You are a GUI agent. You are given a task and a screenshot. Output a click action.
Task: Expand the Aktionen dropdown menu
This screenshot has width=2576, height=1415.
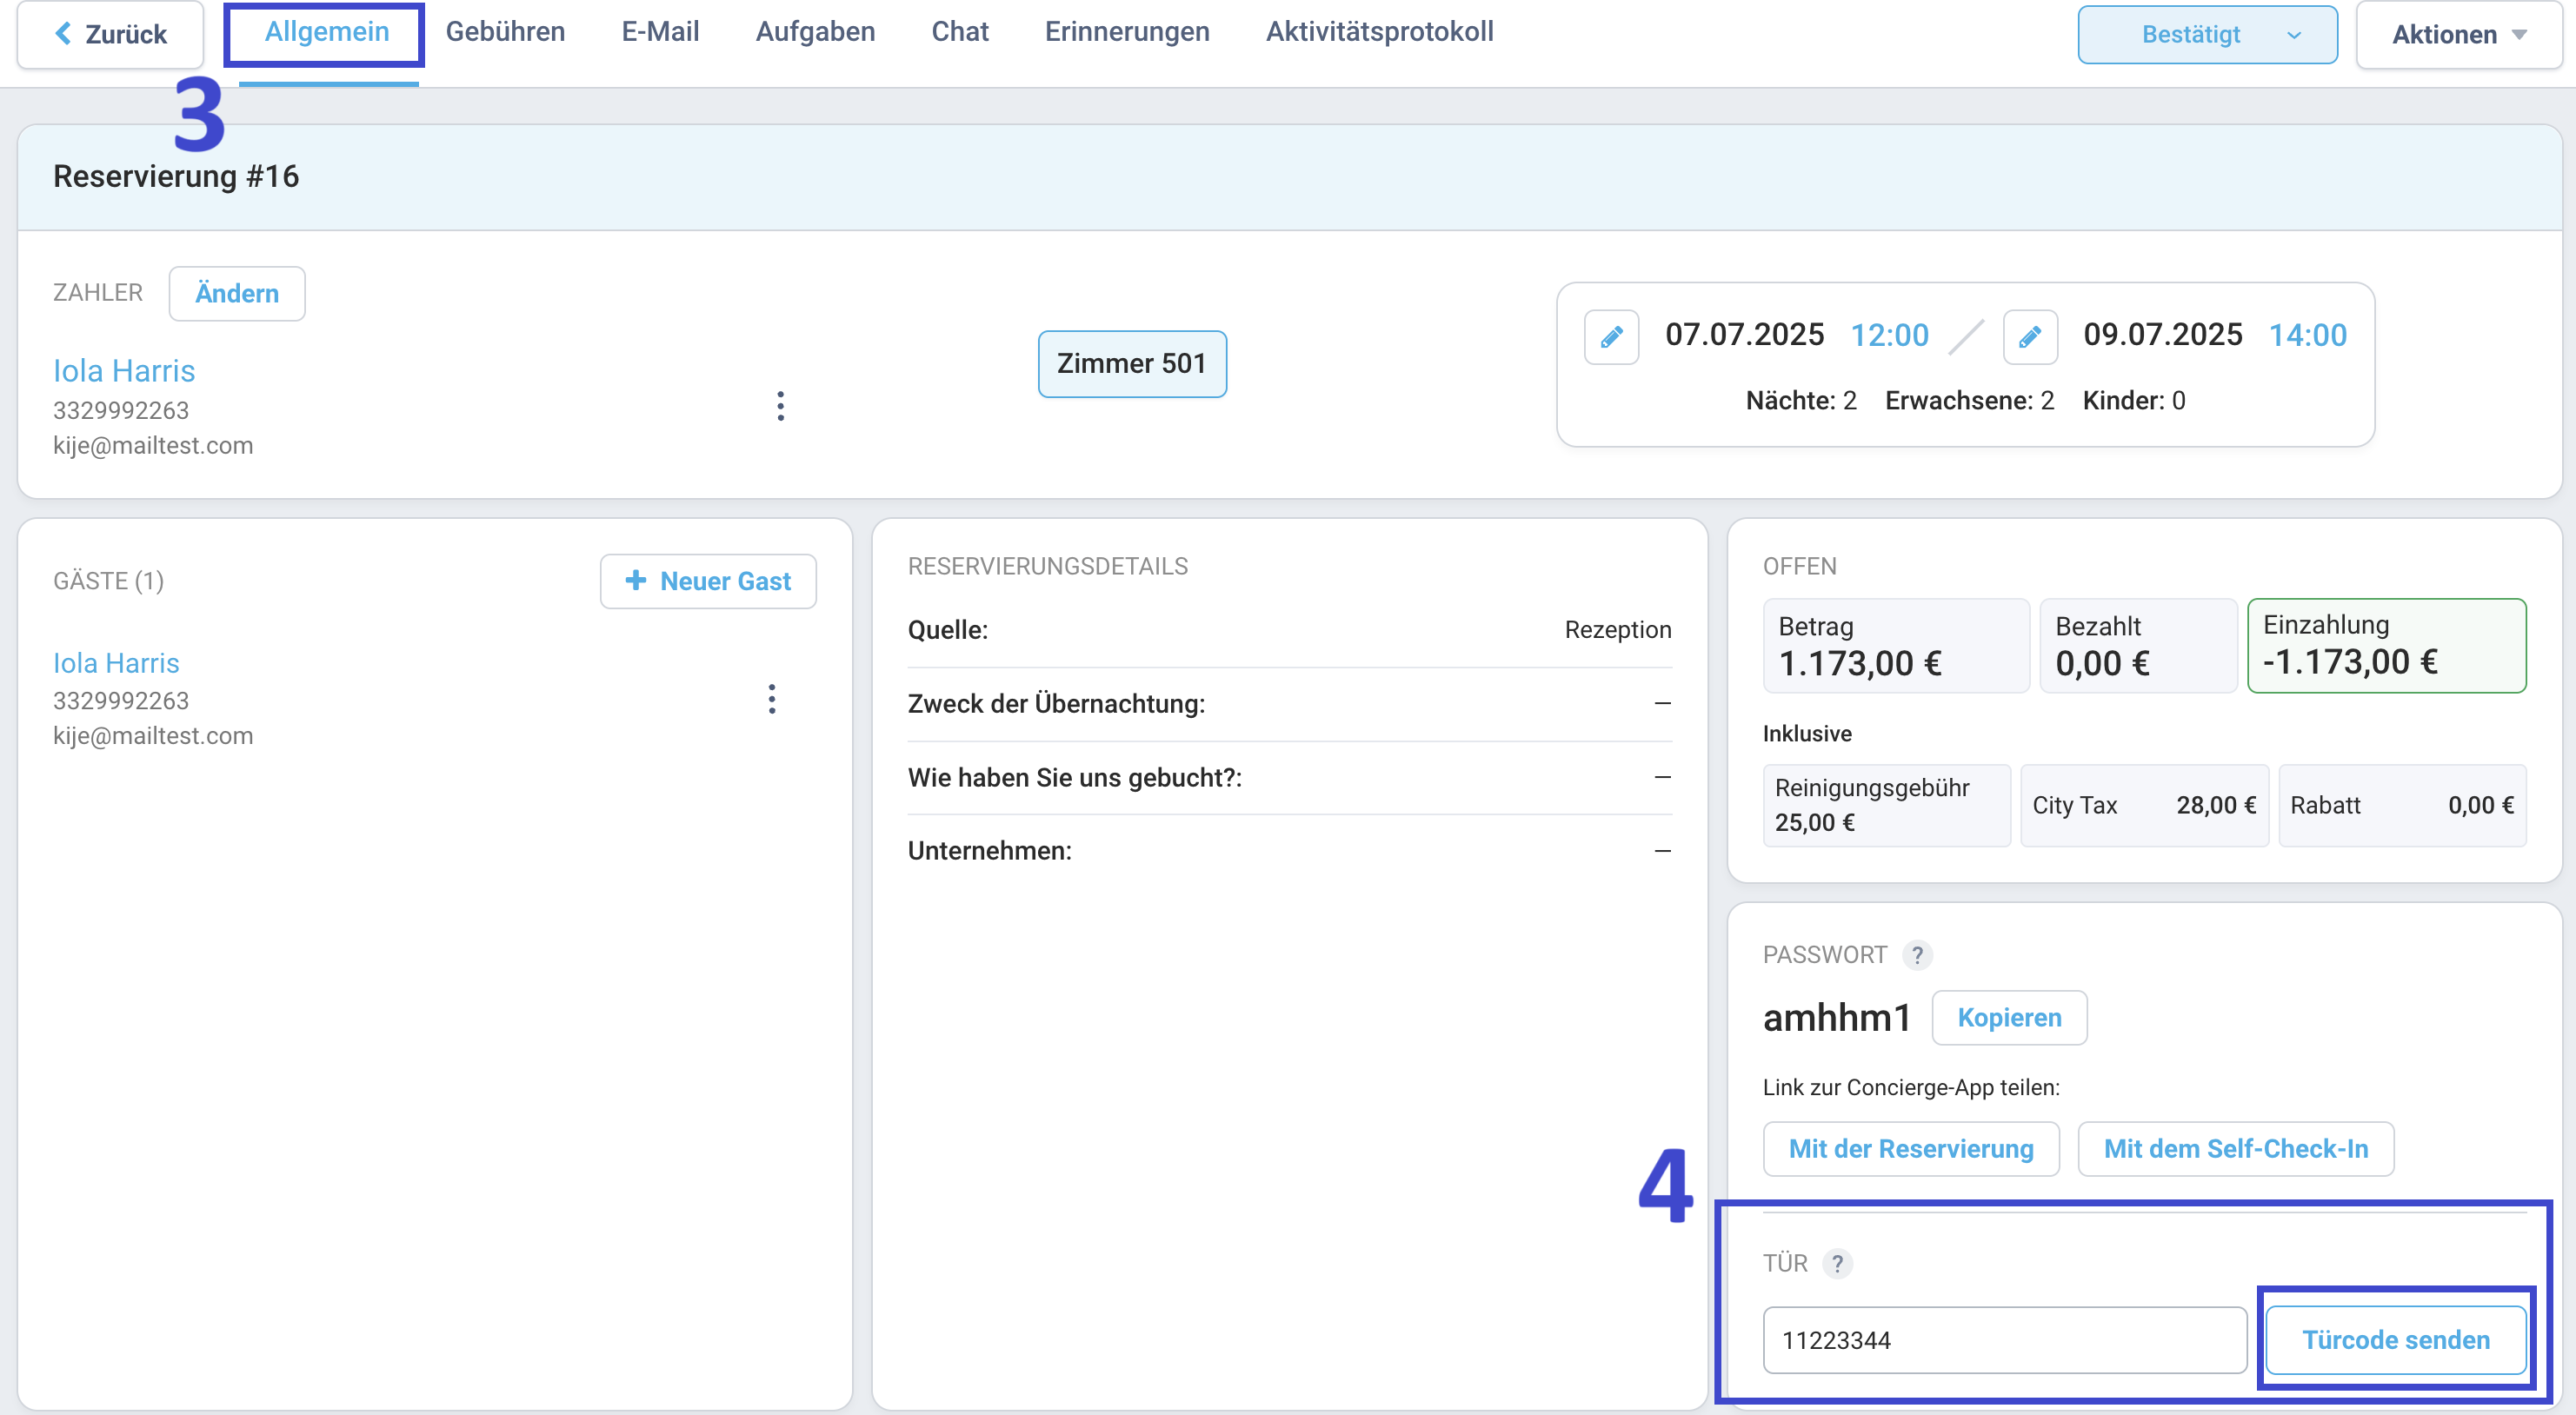point(2458,35)
